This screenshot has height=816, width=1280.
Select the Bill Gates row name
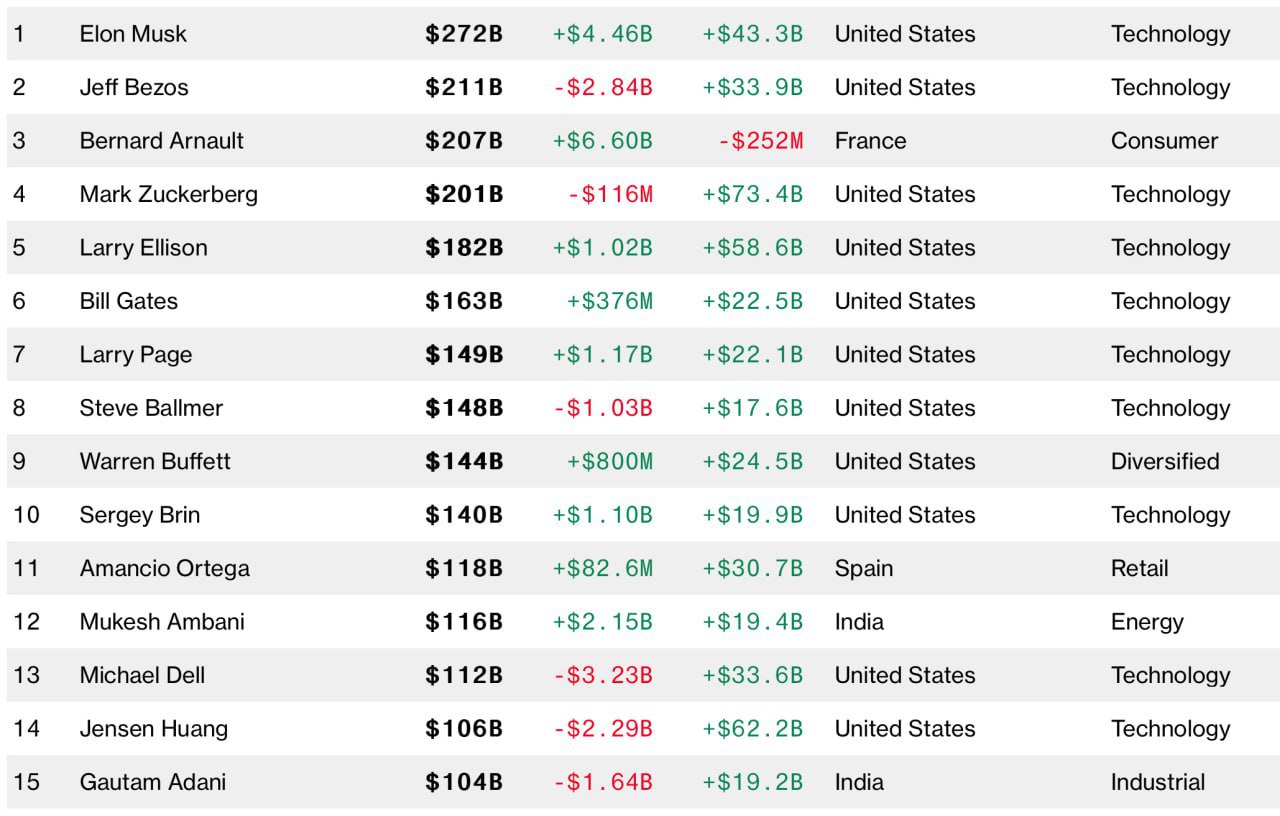(x=128, y=302)
